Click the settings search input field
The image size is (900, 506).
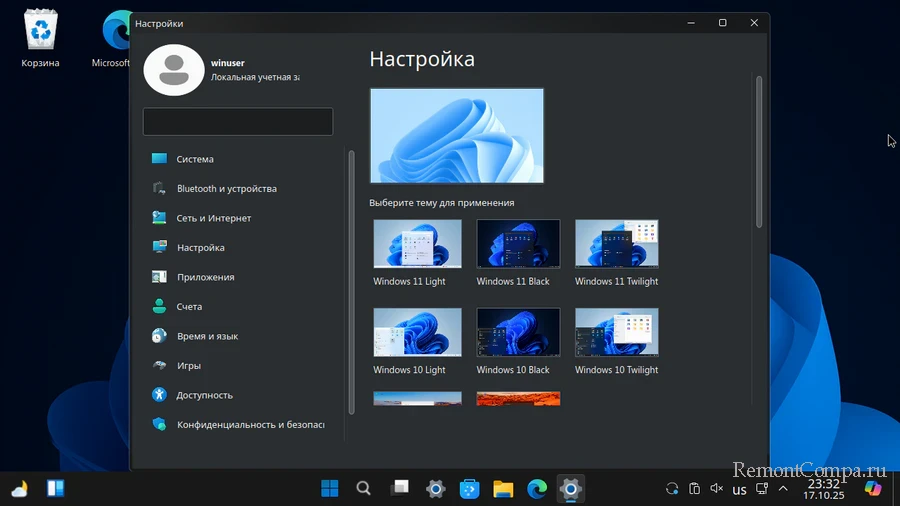pos(238,122)
